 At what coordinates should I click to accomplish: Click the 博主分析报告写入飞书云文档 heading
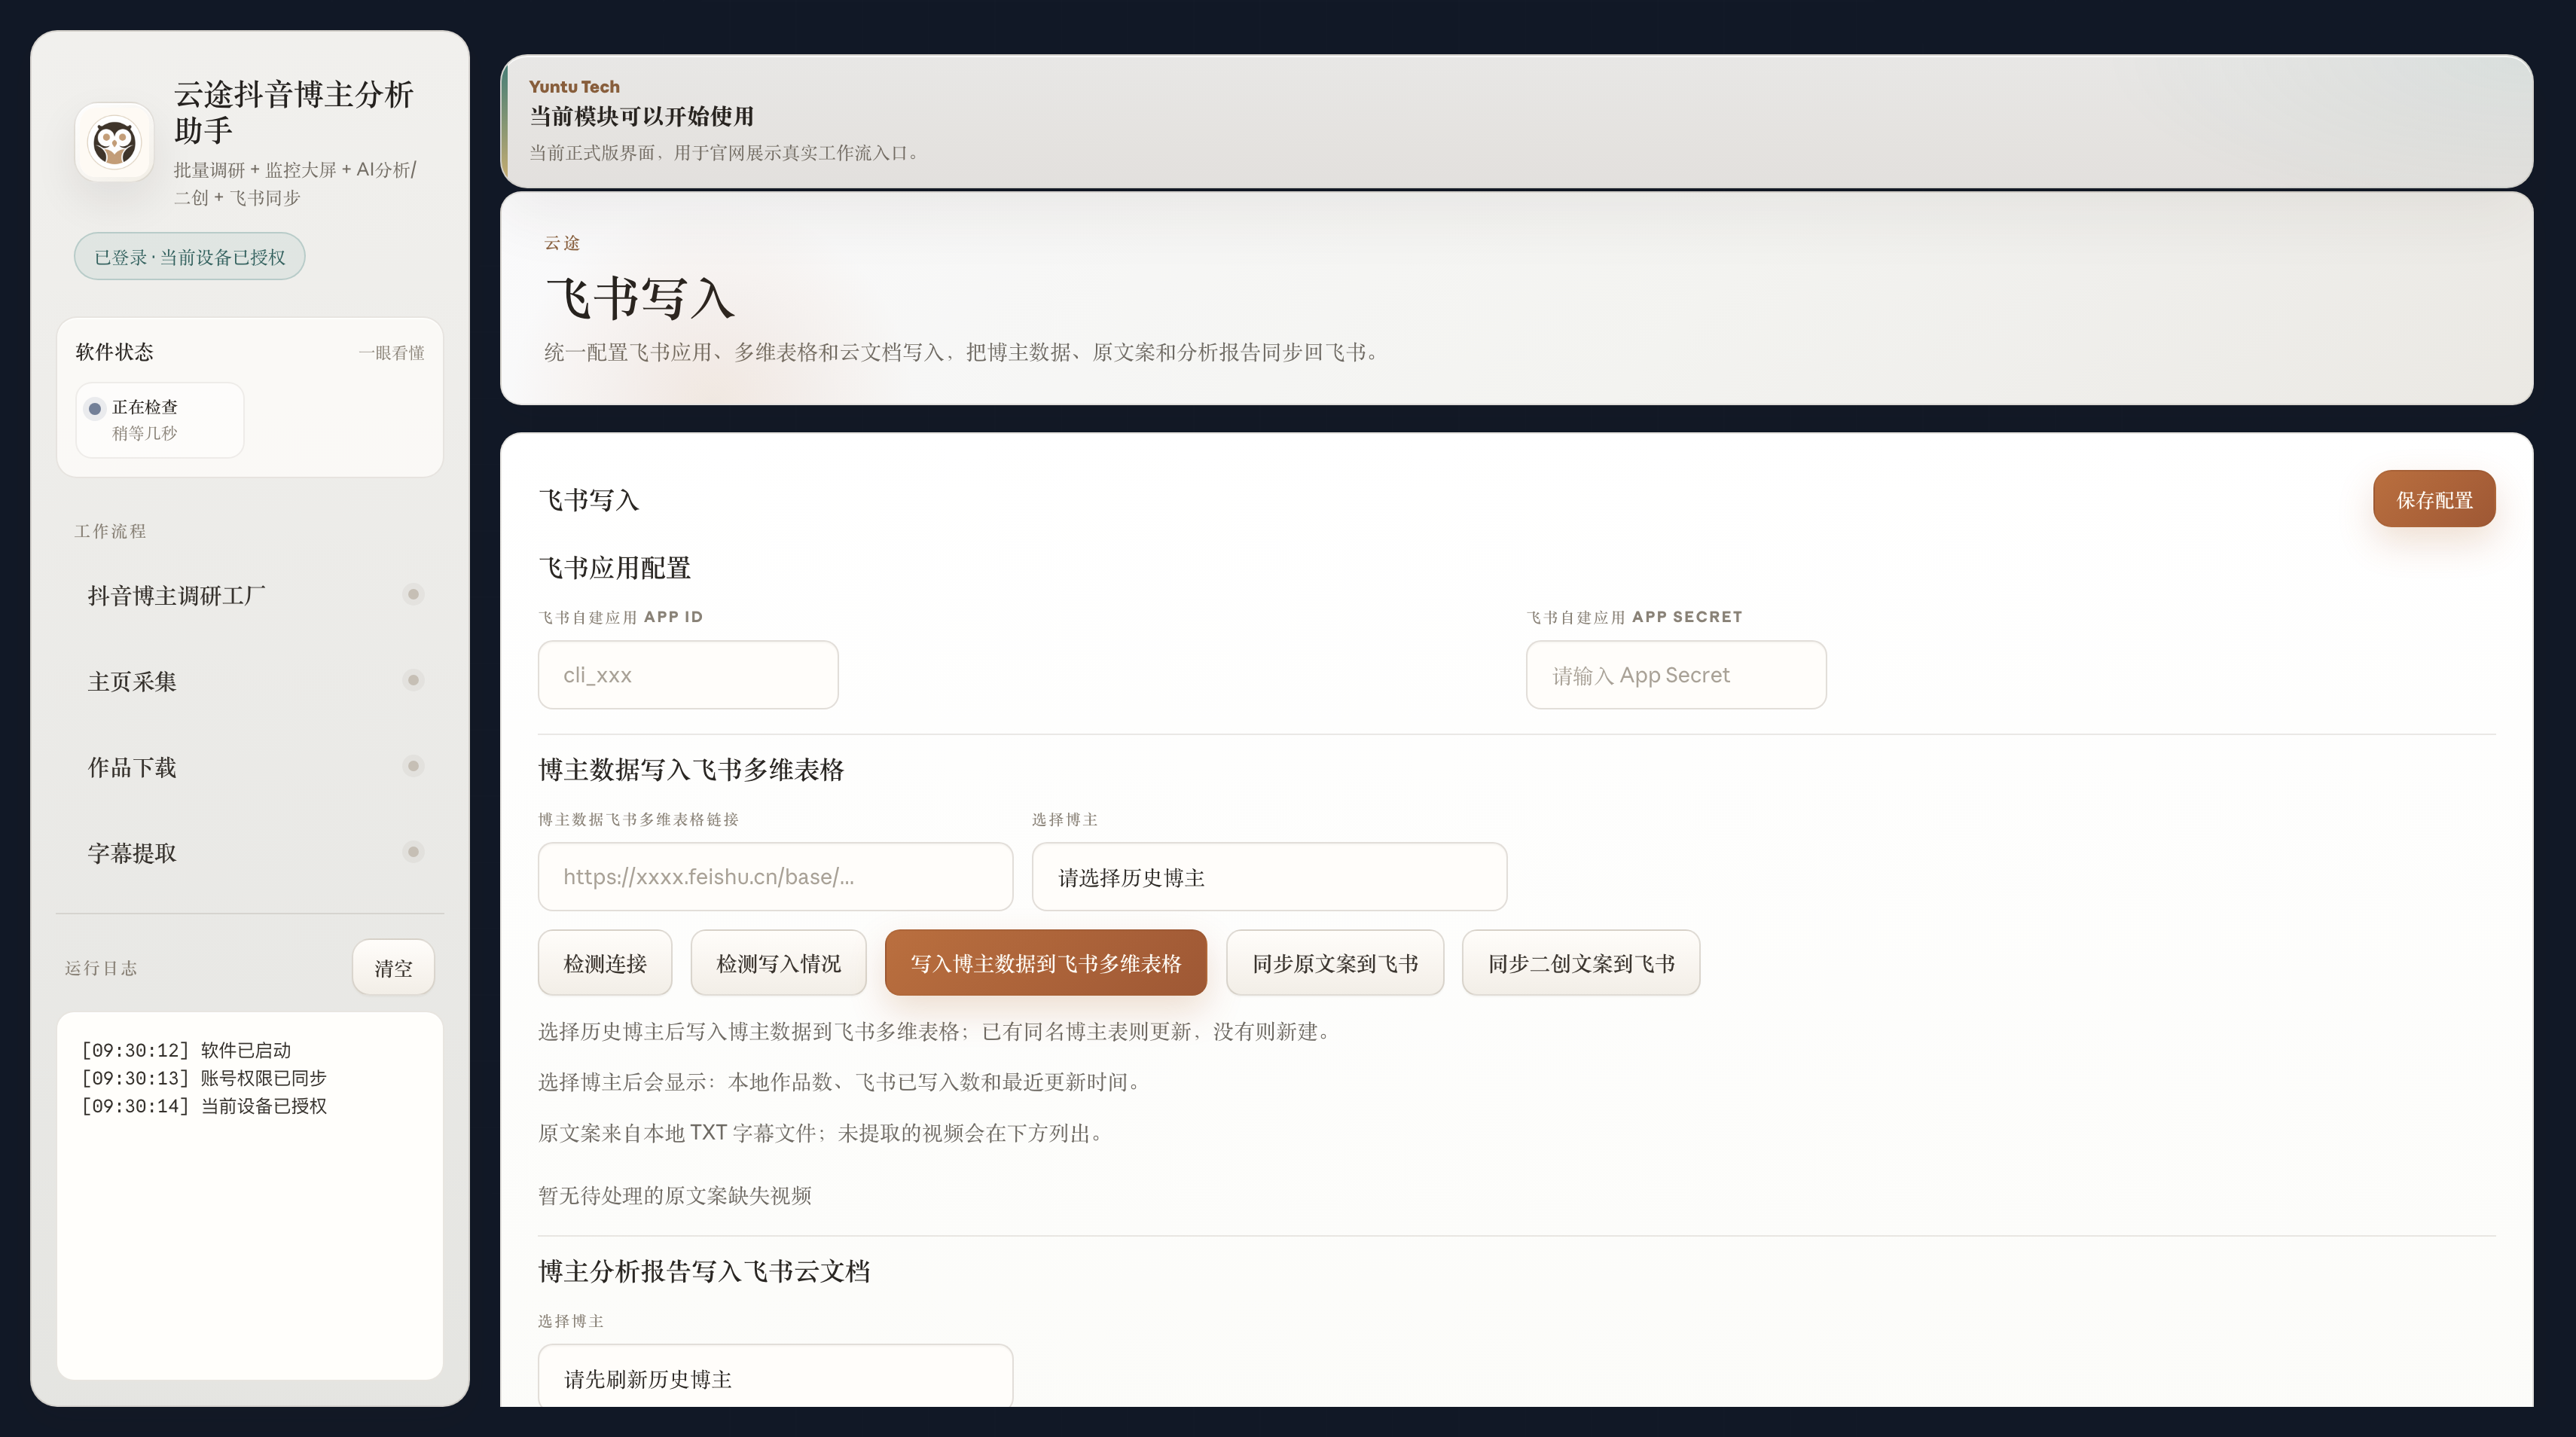click(704, 1271)
